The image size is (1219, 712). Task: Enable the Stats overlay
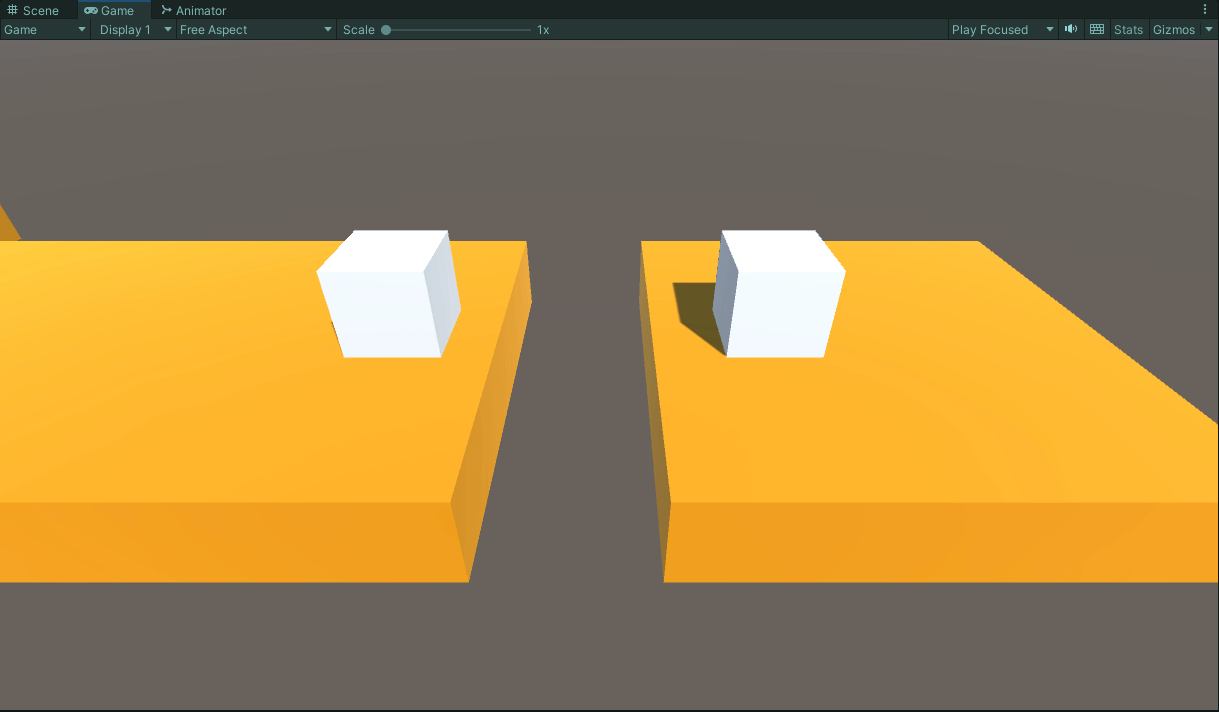tap(1127, 29)
